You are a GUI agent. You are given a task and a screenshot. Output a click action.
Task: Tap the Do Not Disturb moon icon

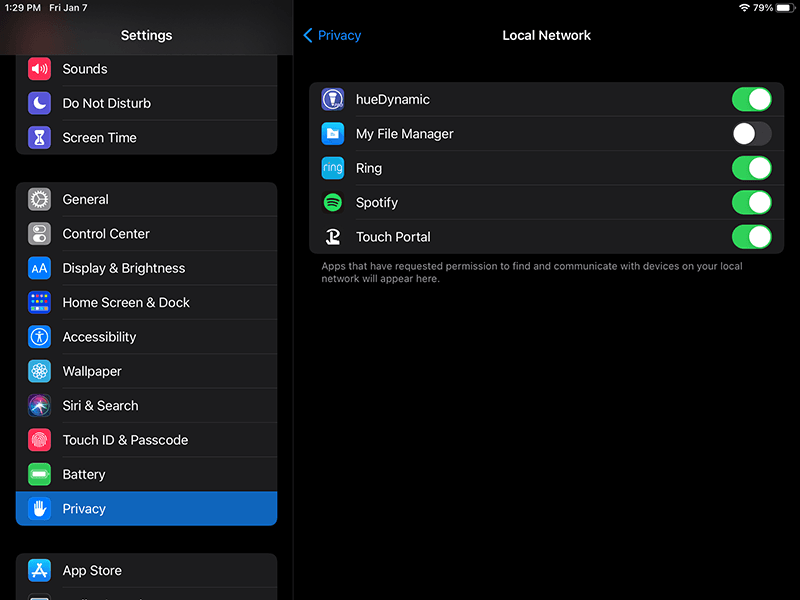point(39,103)
